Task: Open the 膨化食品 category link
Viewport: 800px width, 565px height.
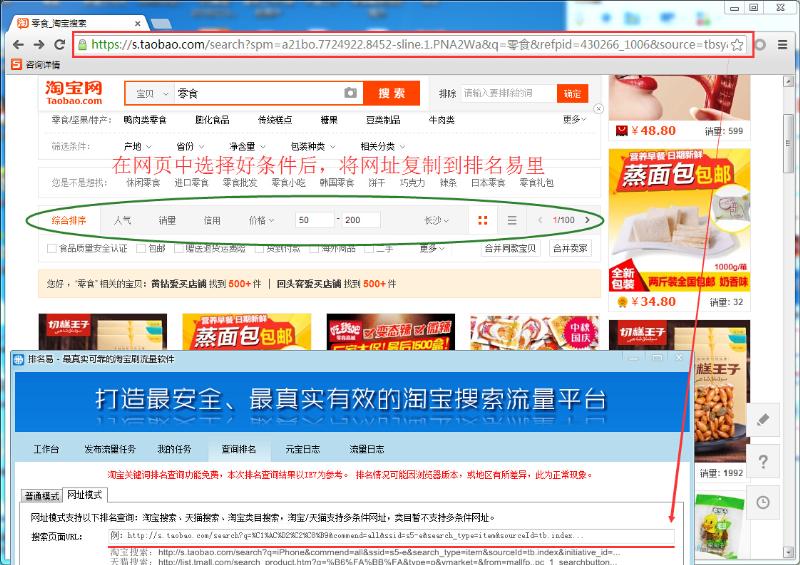Action: point(212,119)
